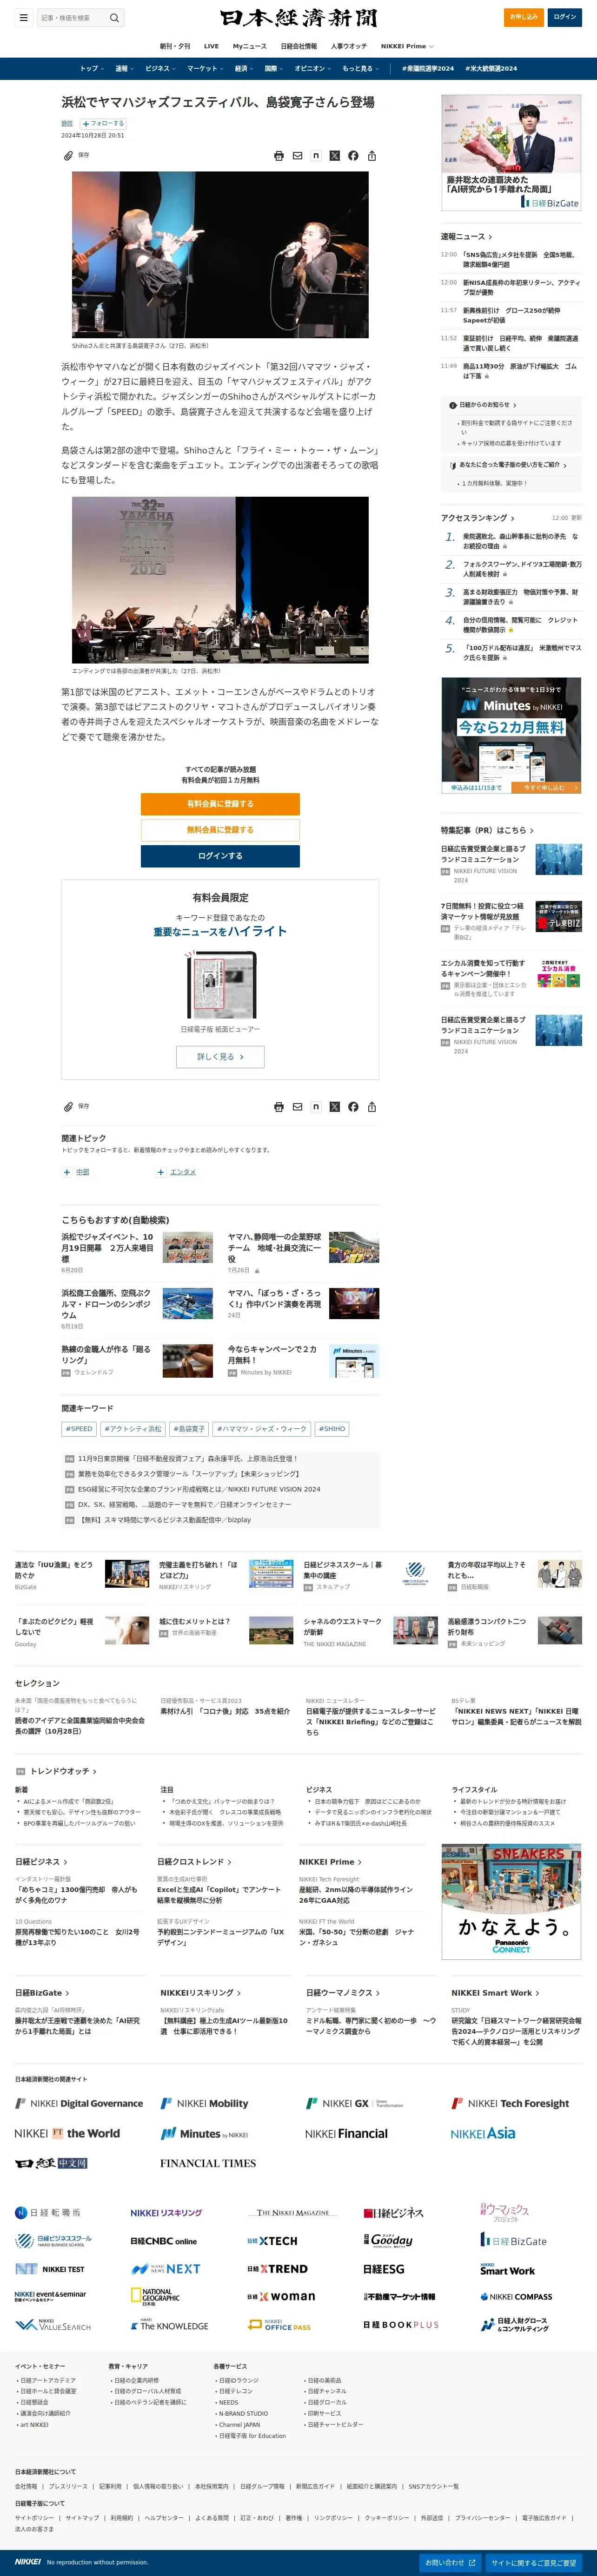This screenshot has width=597, height=2576.
Task: Click the bottom print icon
Action: pyautogui.click(x=279, y=1107)
